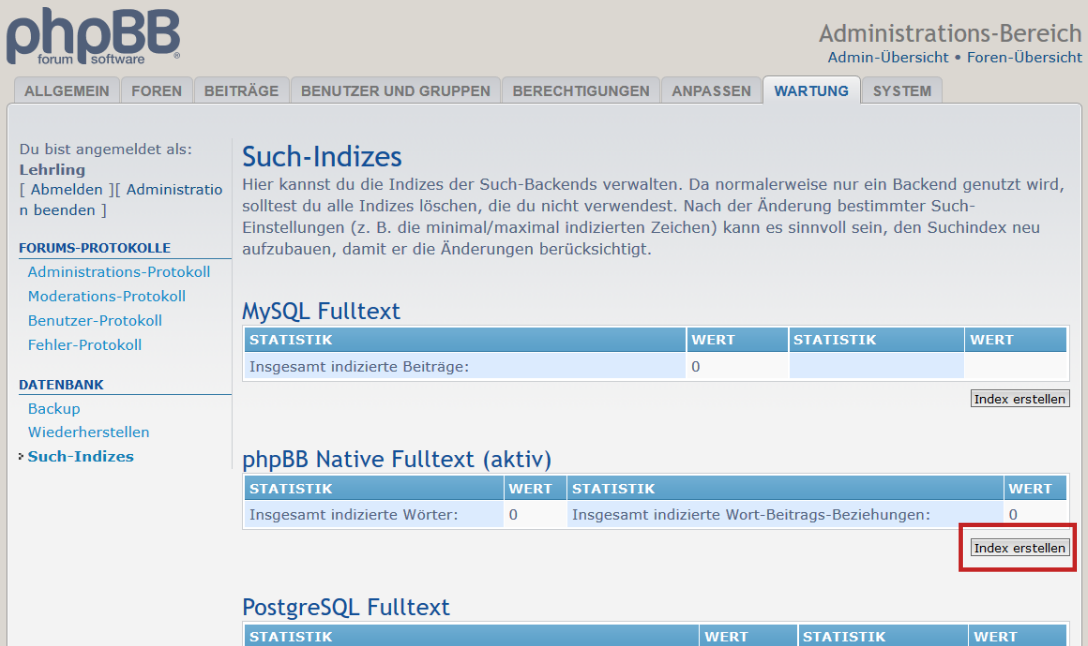This screenshot has height=646, width=1088.
Task: Click the Such-Indizes page heading
Action: point(322,157)
